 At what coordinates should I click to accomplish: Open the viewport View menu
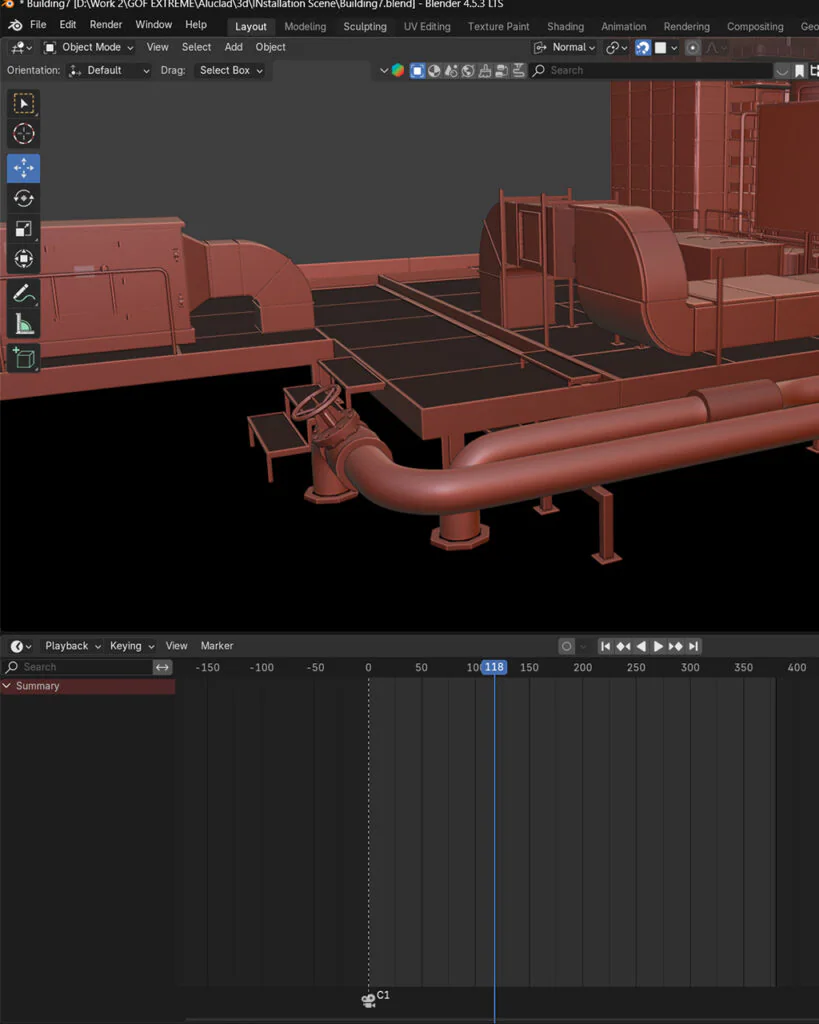(157, 48)
